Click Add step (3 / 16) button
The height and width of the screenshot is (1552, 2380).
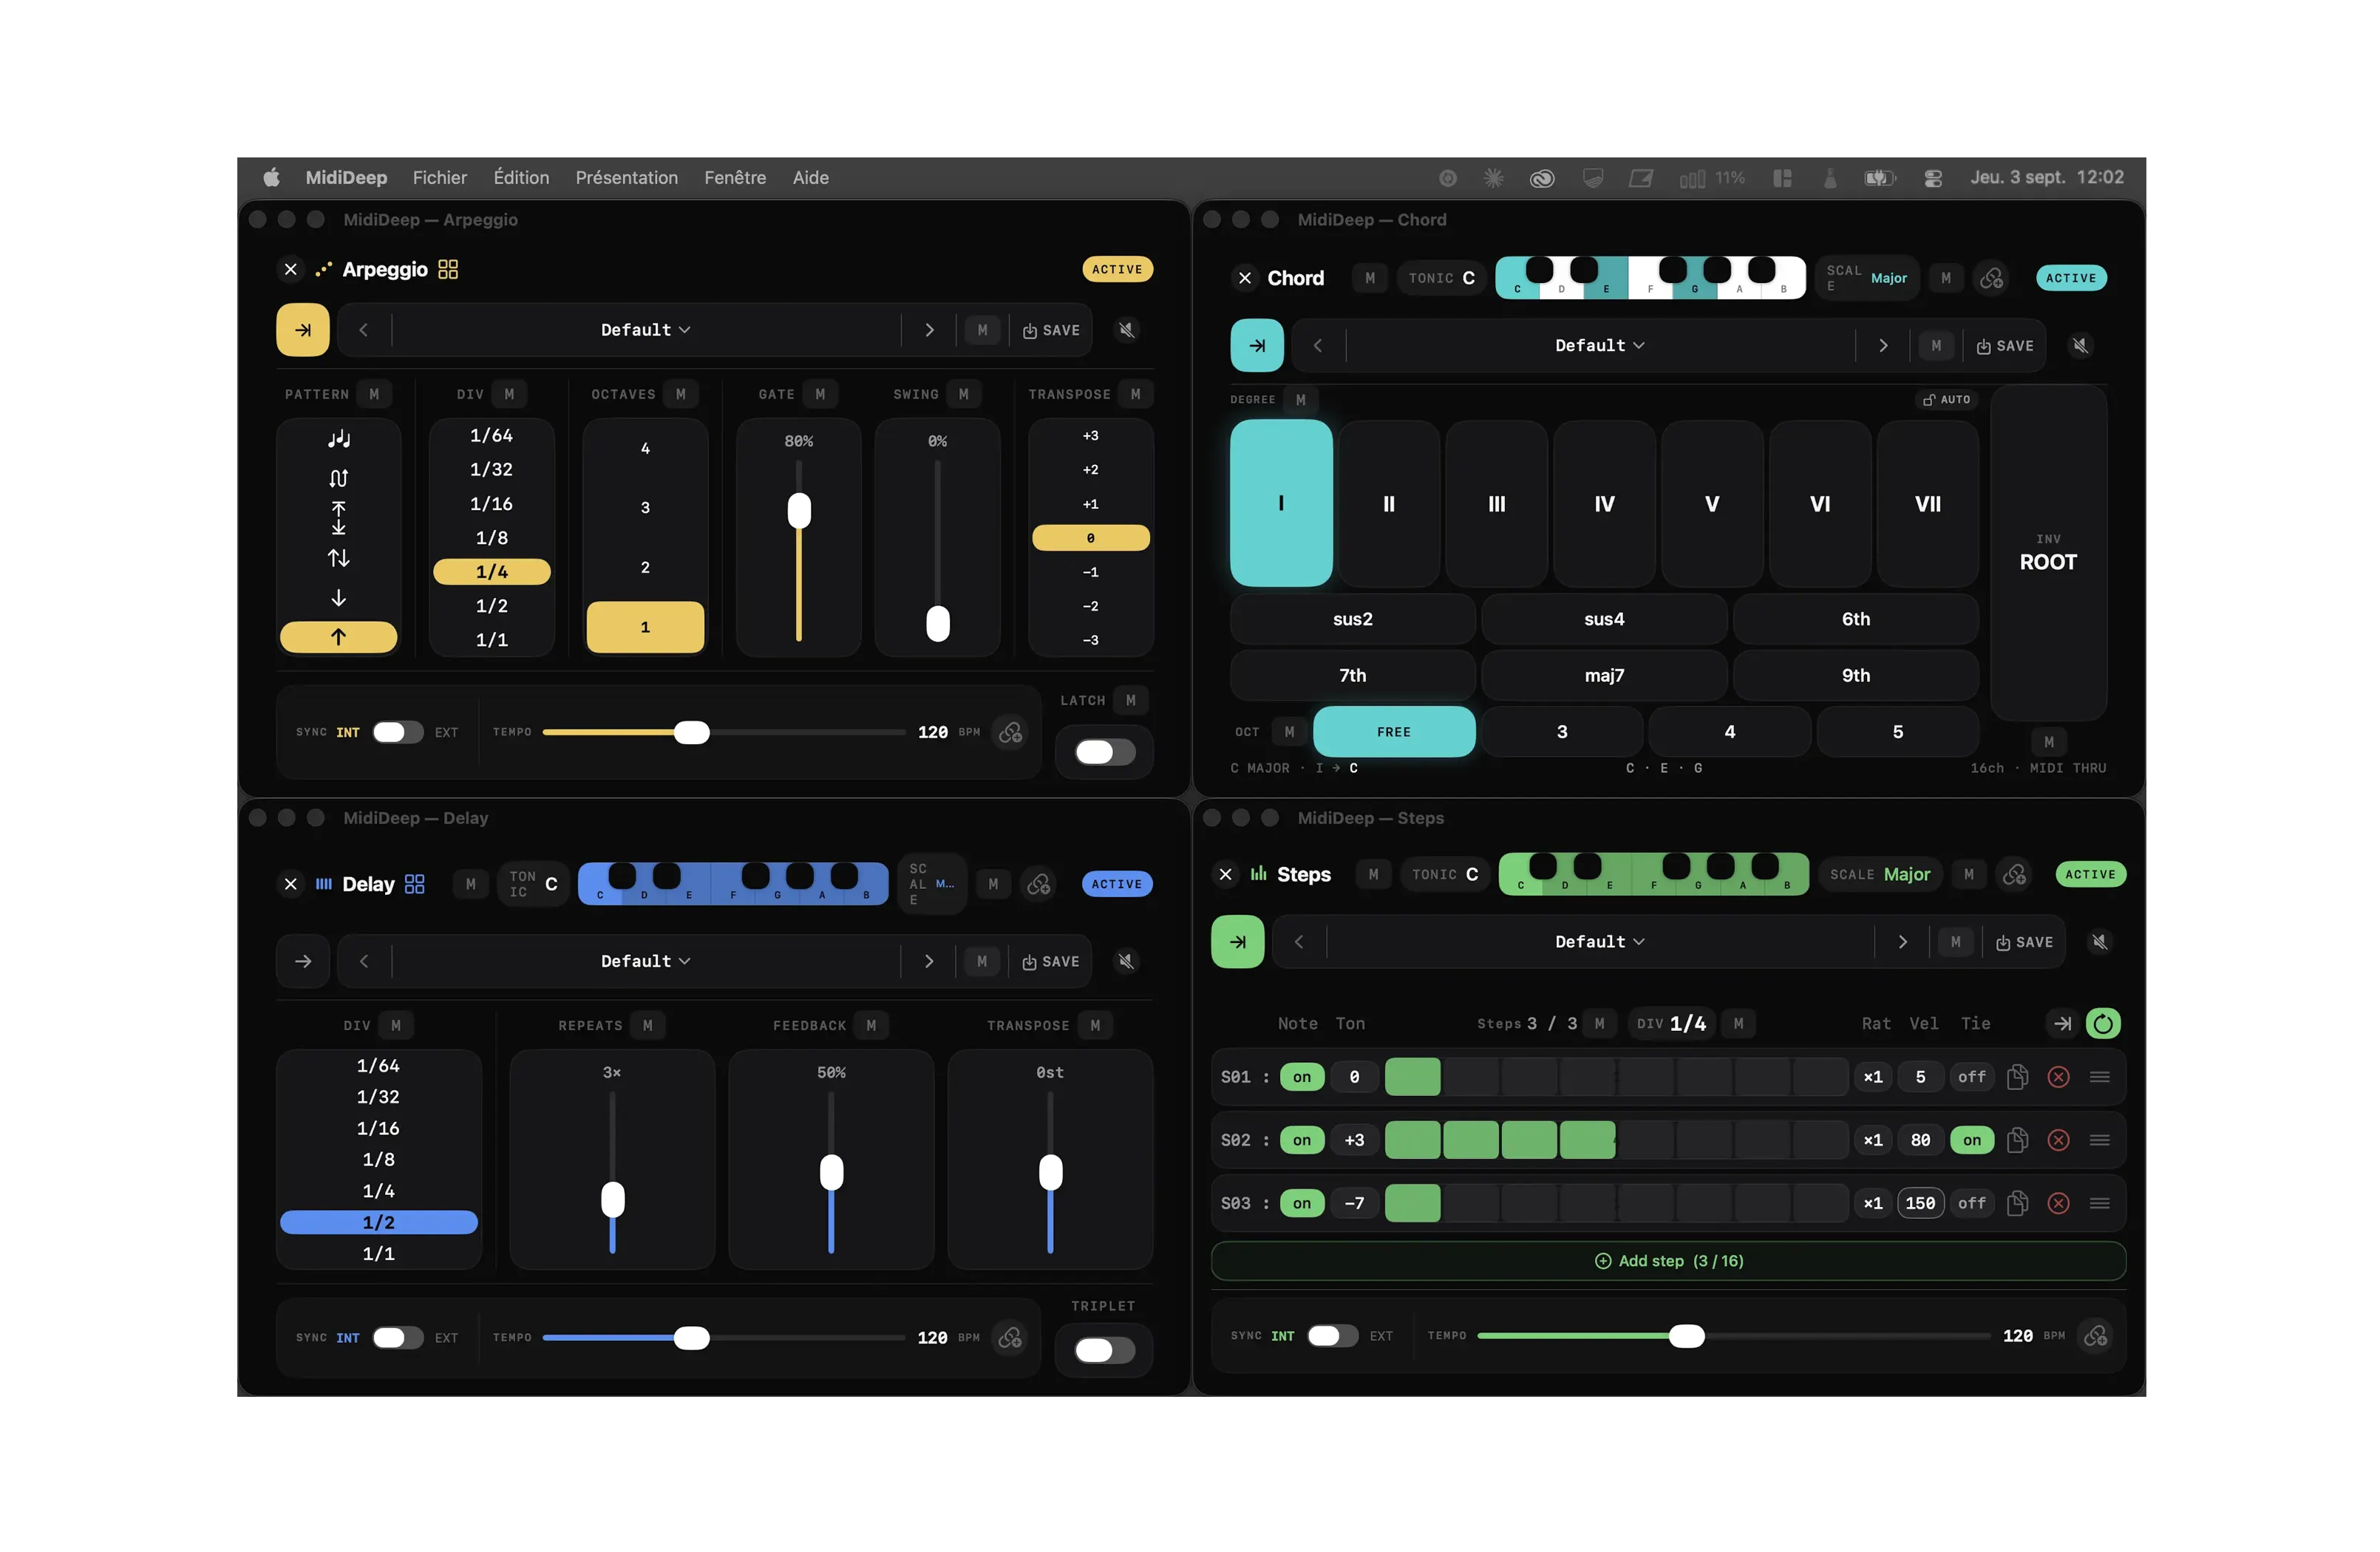pyautogui.click(x=1669, y=1262)
